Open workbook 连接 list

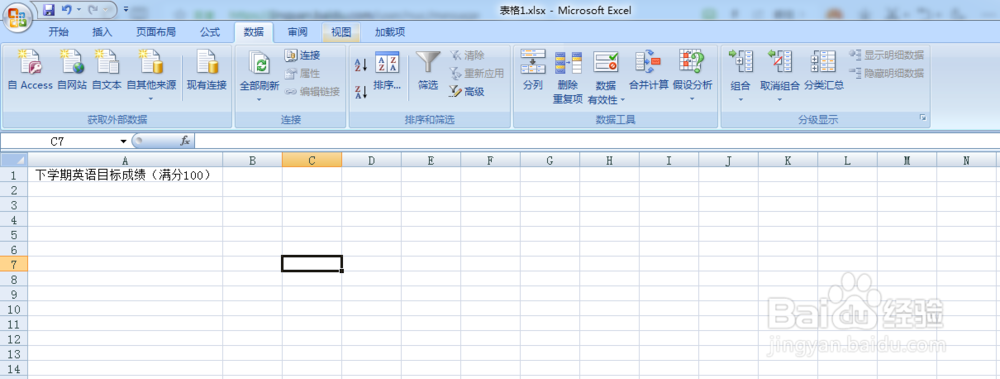[302, 56]
